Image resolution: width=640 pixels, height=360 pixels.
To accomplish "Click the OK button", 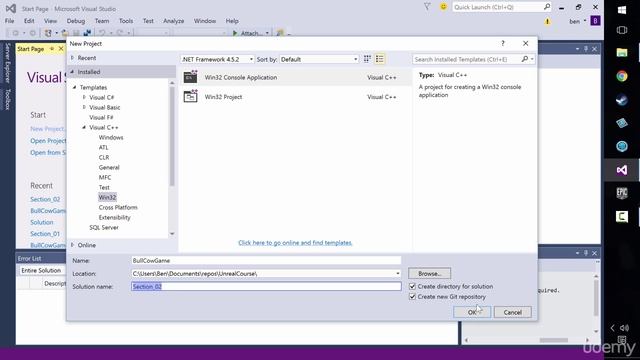I will tap(472, 312).
